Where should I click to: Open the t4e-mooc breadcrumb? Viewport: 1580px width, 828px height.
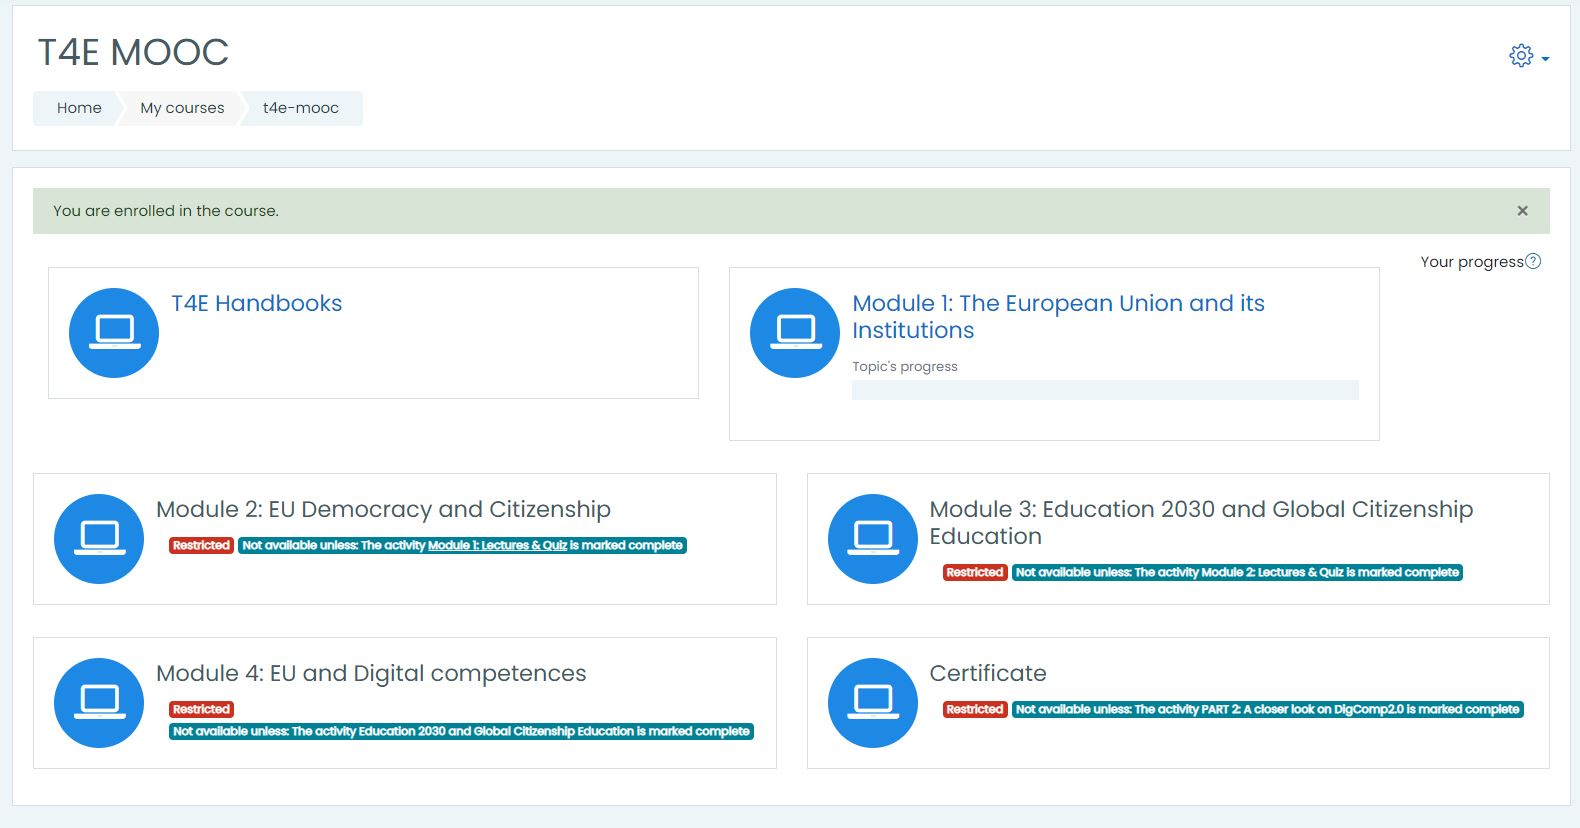[300, 108]
